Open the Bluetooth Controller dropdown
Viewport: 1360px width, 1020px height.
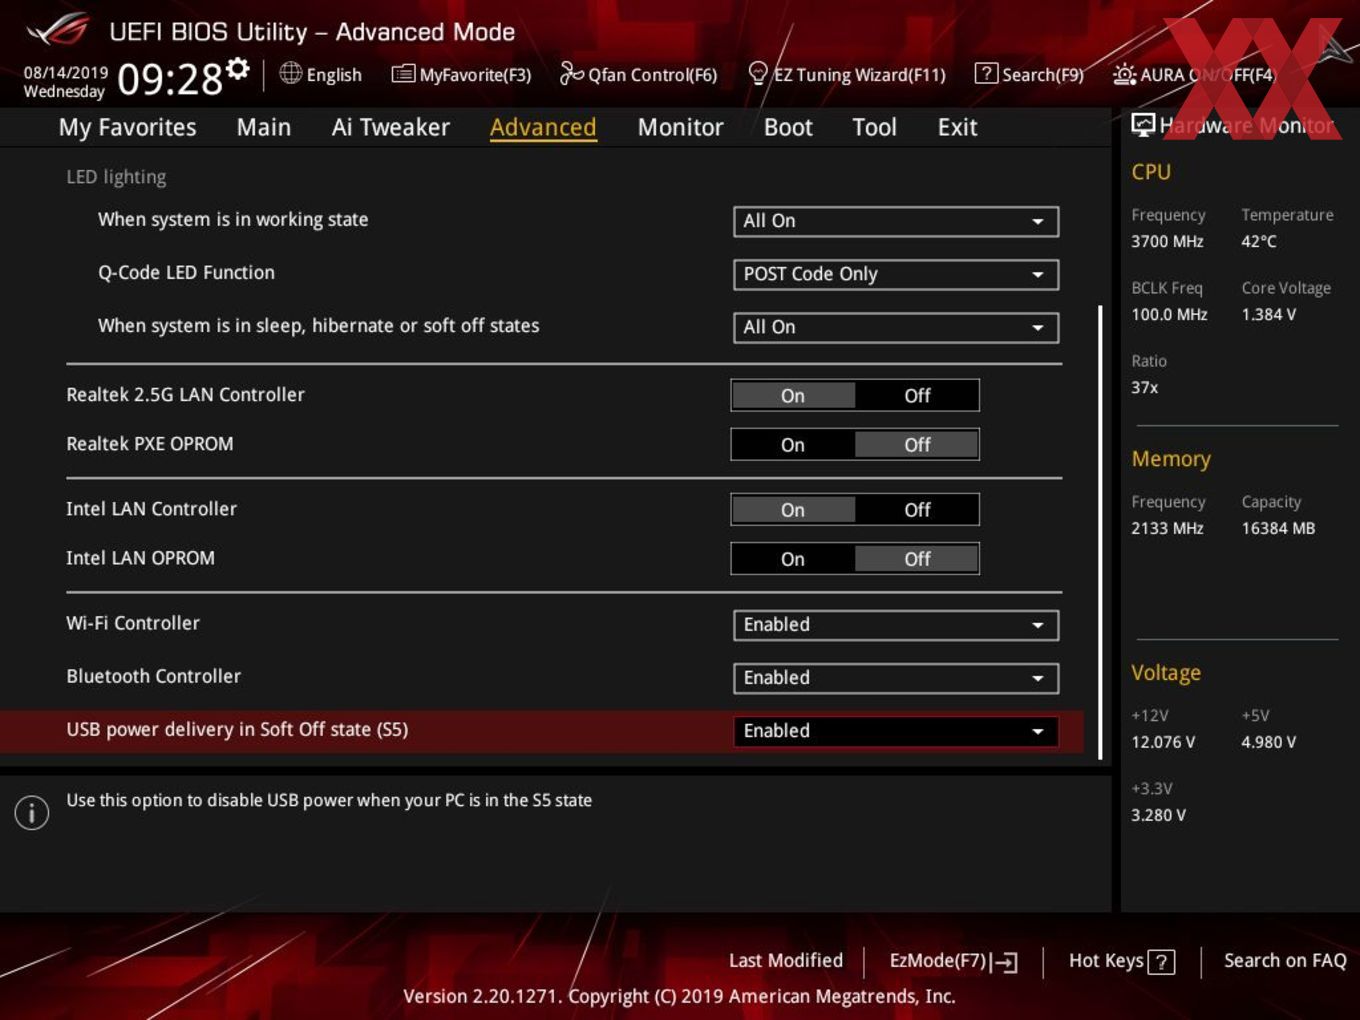(896, 678)
